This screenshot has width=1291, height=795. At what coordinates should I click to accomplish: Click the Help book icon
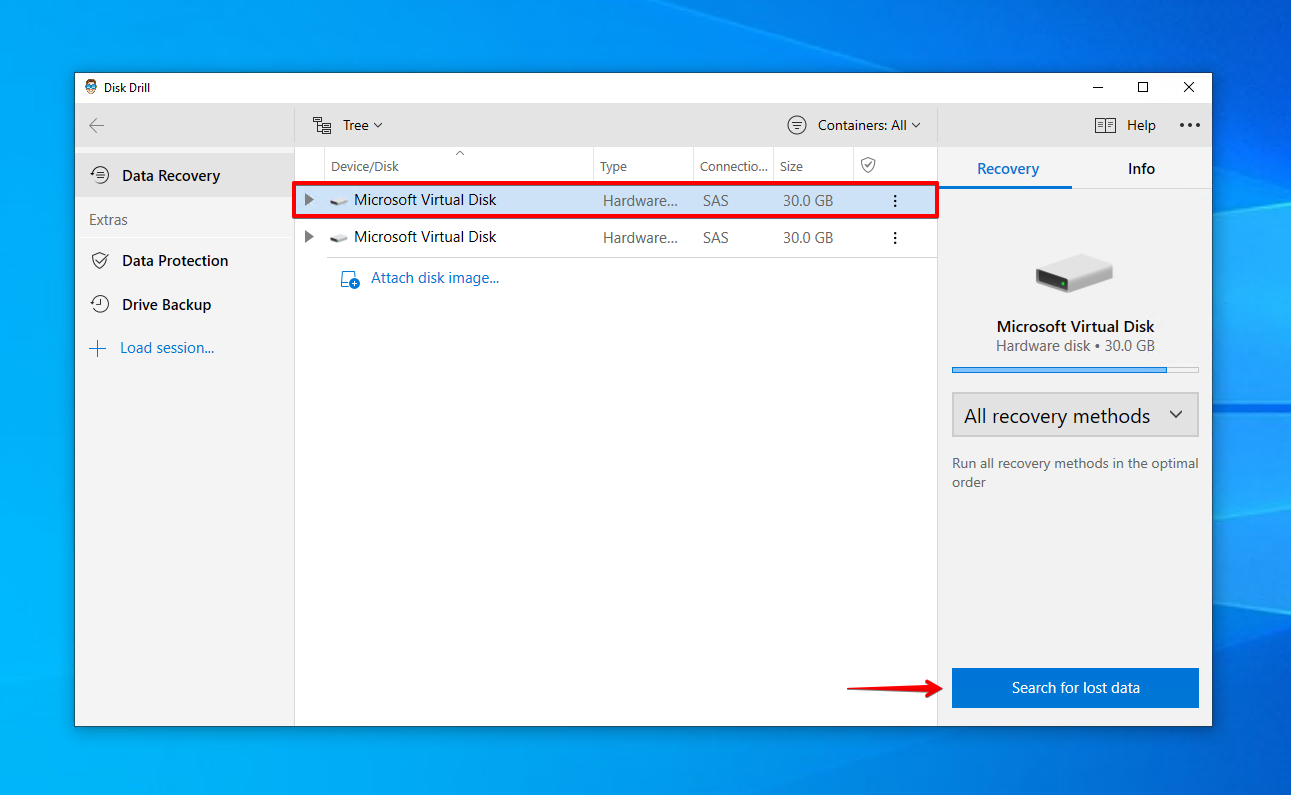(x=1105, y=125)
